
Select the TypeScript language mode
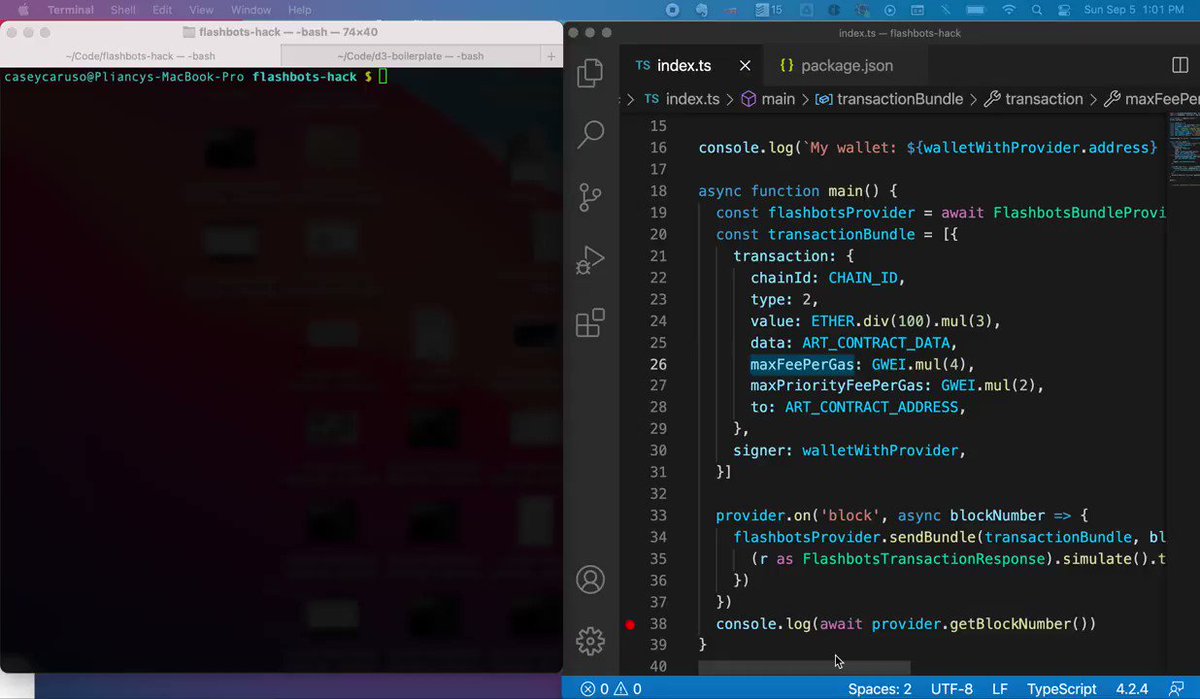[1061, 689]
